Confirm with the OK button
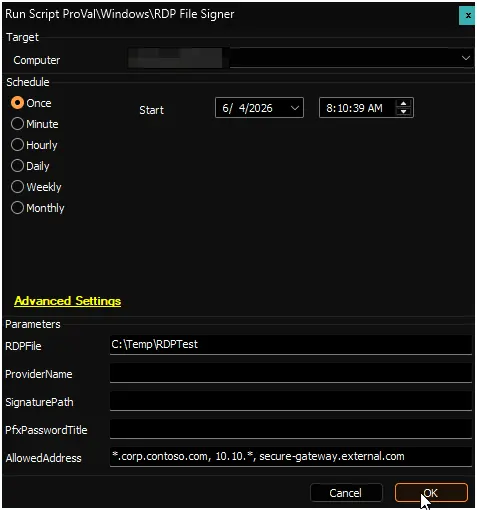 pos(431,493)
